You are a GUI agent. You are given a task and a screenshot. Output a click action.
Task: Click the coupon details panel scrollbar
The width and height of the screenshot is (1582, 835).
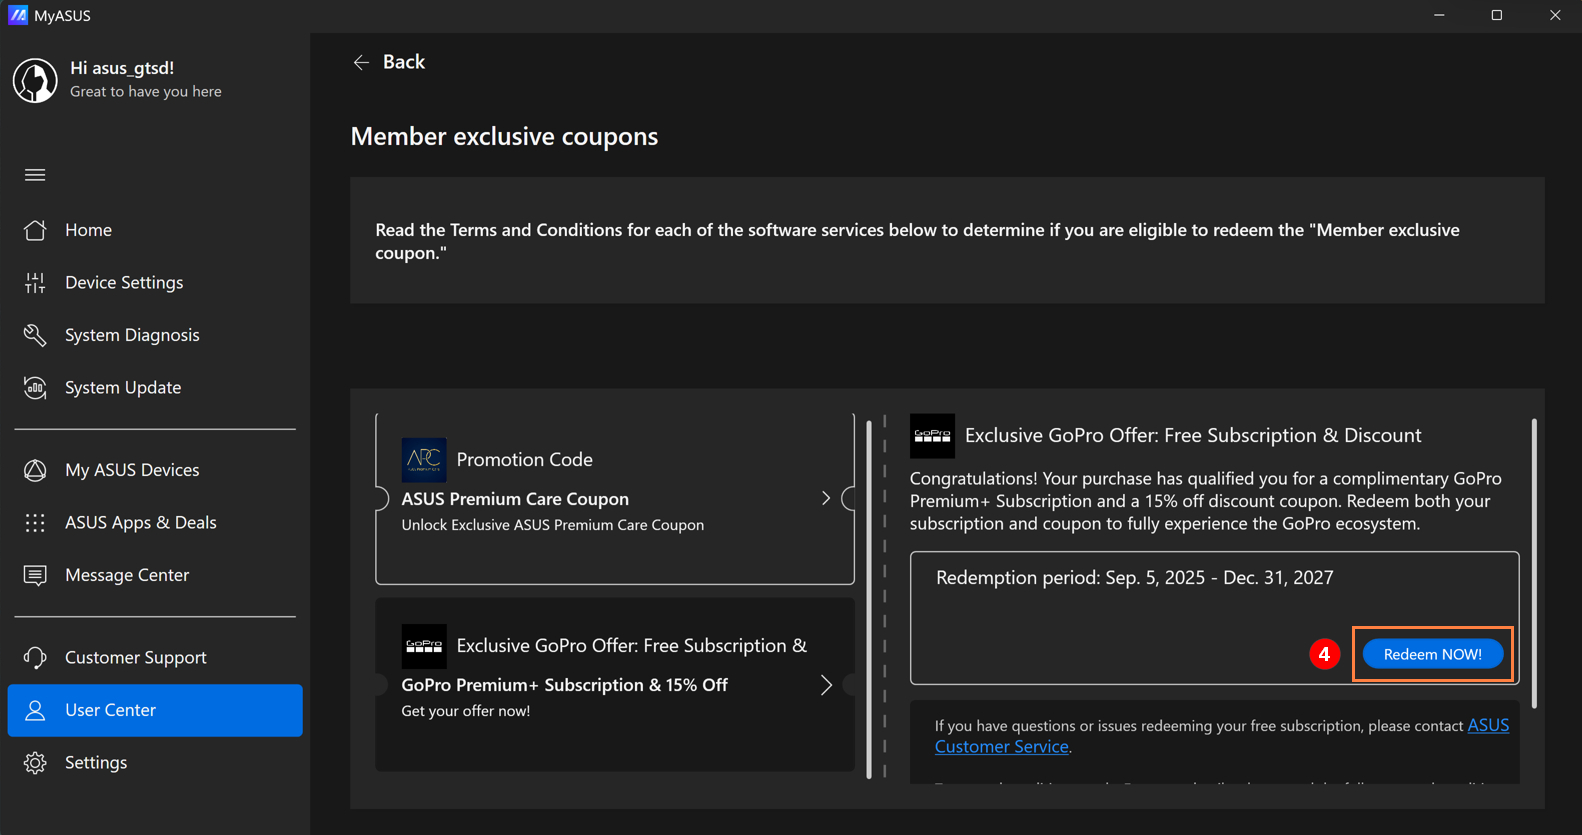[1534, 564]
